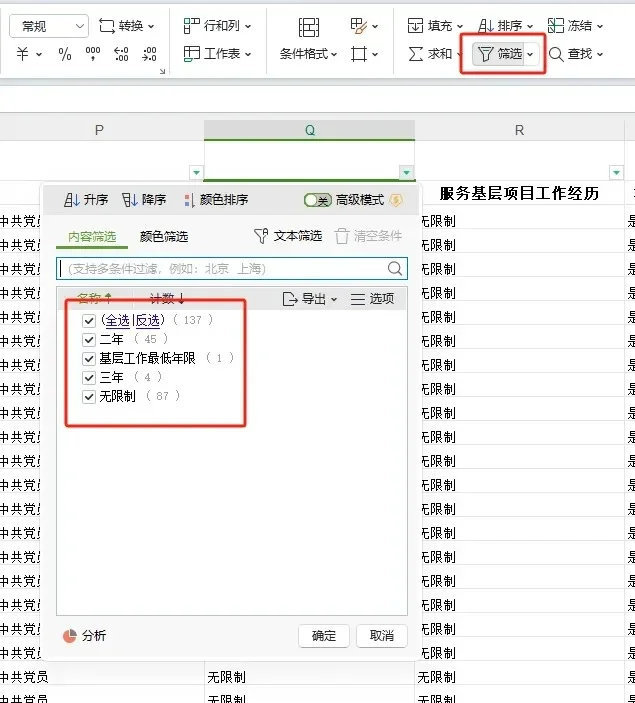This screenshot has height=703, width=635.
Task: Open 文本筛选 text filter
Action: (288, 236)
